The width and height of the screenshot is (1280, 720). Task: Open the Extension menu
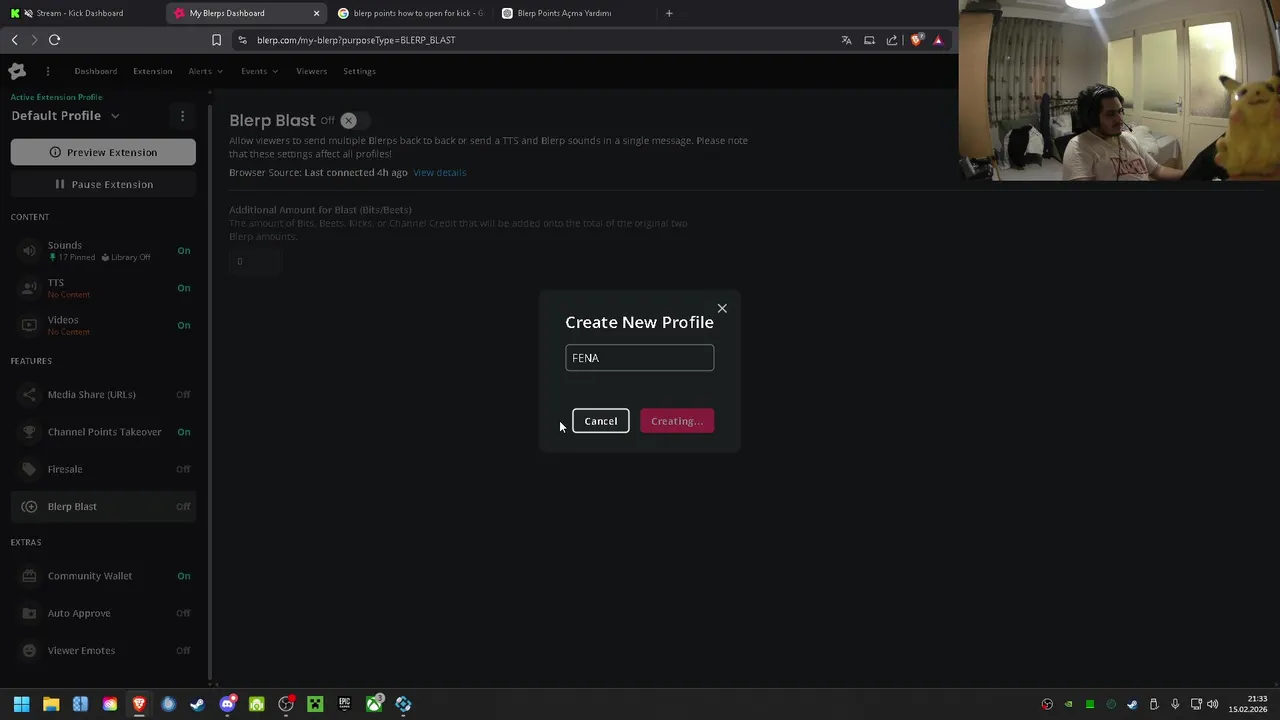[x=153, y=71]
